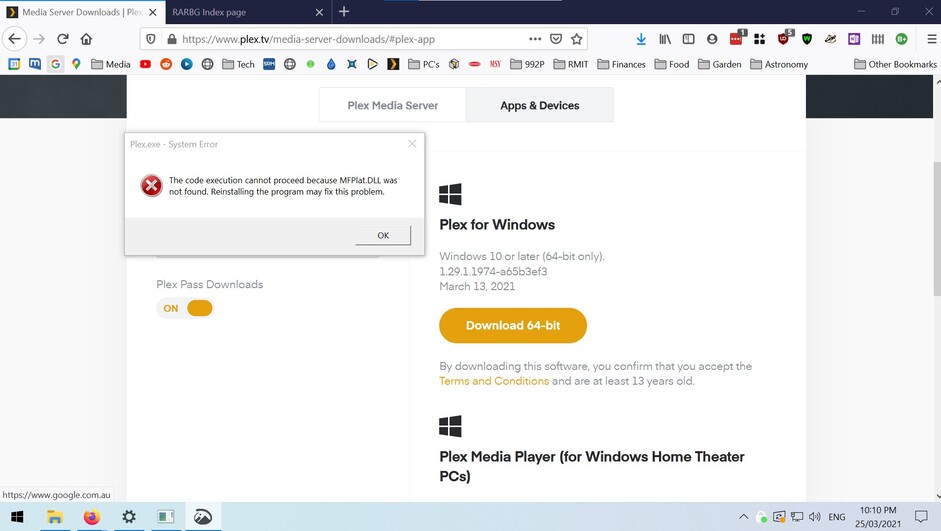Open the Plex chevron bookmark icon
941x531 pixels.
[393, 64]
